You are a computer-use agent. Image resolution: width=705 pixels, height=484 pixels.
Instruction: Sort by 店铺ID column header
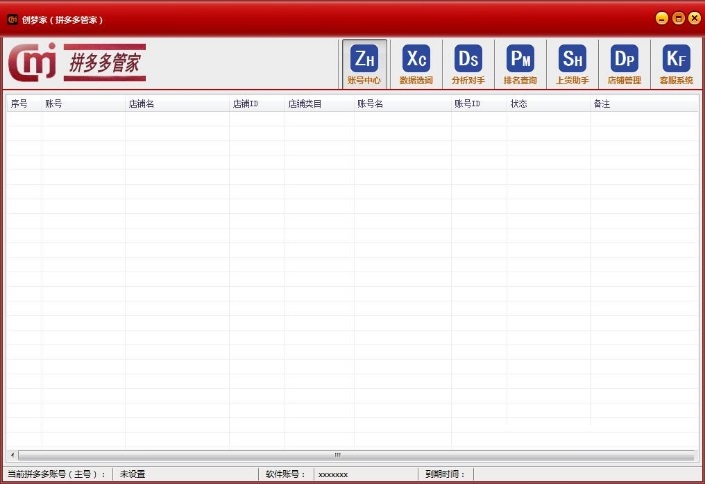(257, 104)
